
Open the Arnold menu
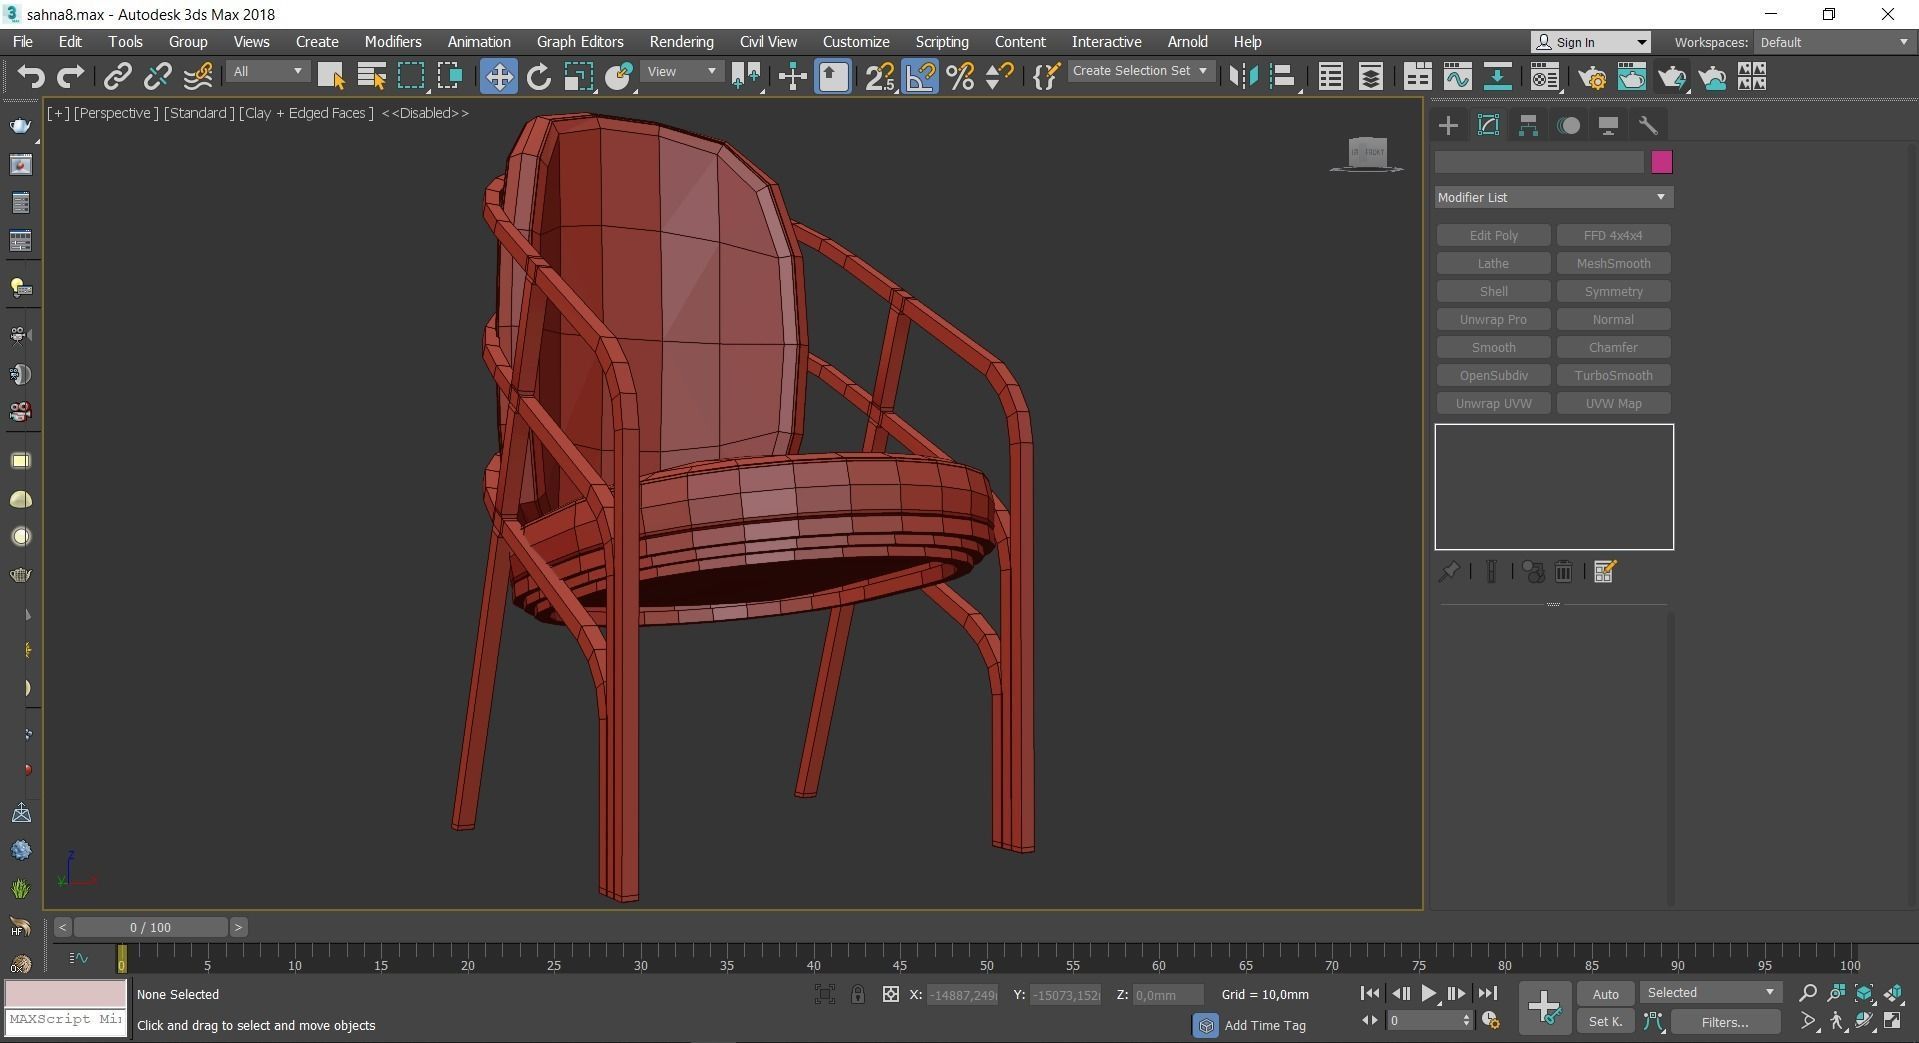point(1187,42)
